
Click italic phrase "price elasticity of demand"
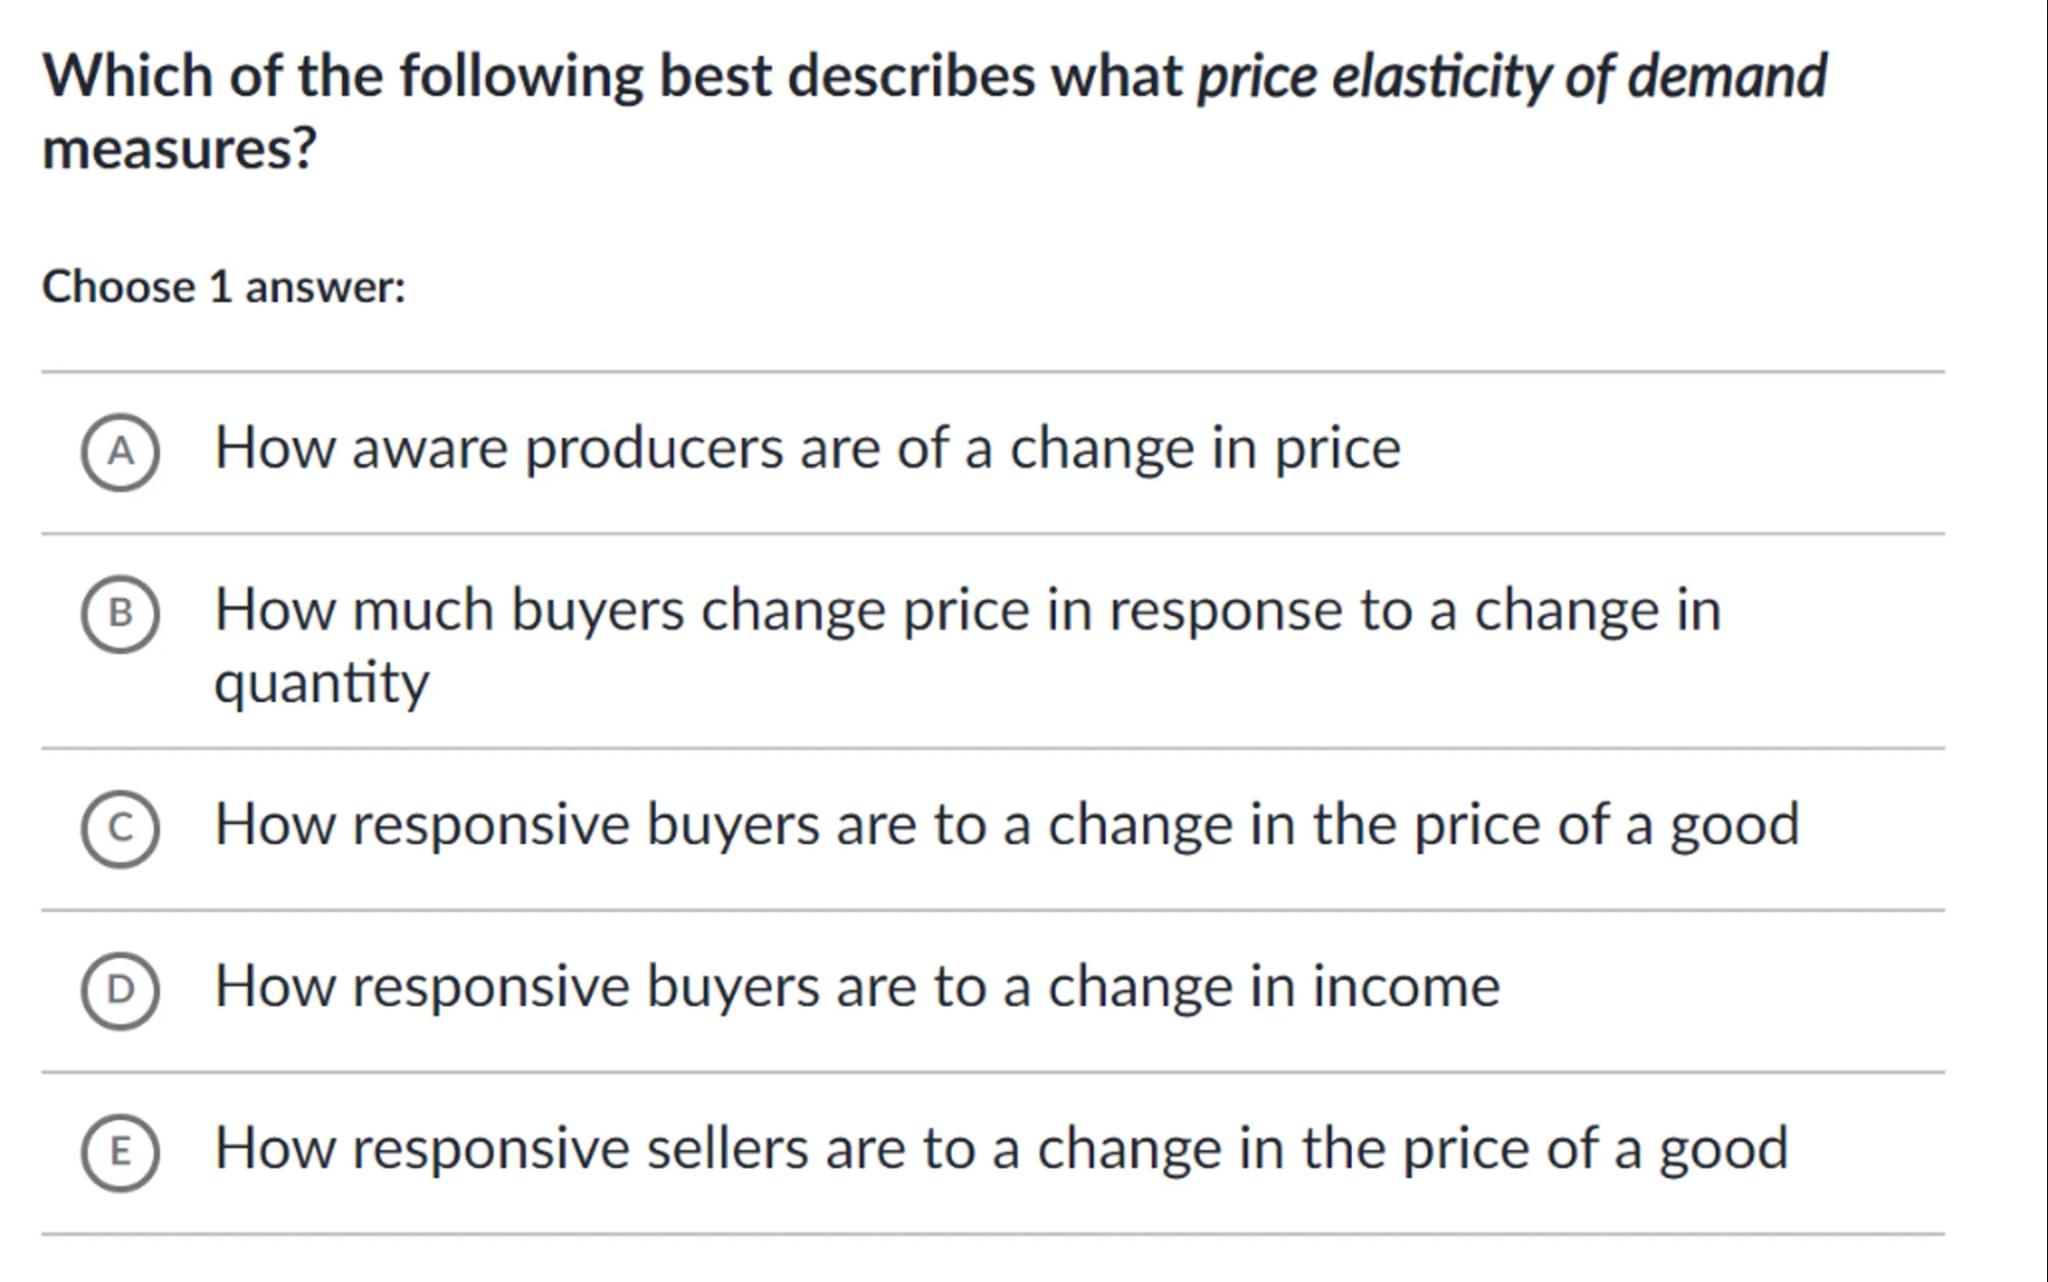pos(1512,77)
